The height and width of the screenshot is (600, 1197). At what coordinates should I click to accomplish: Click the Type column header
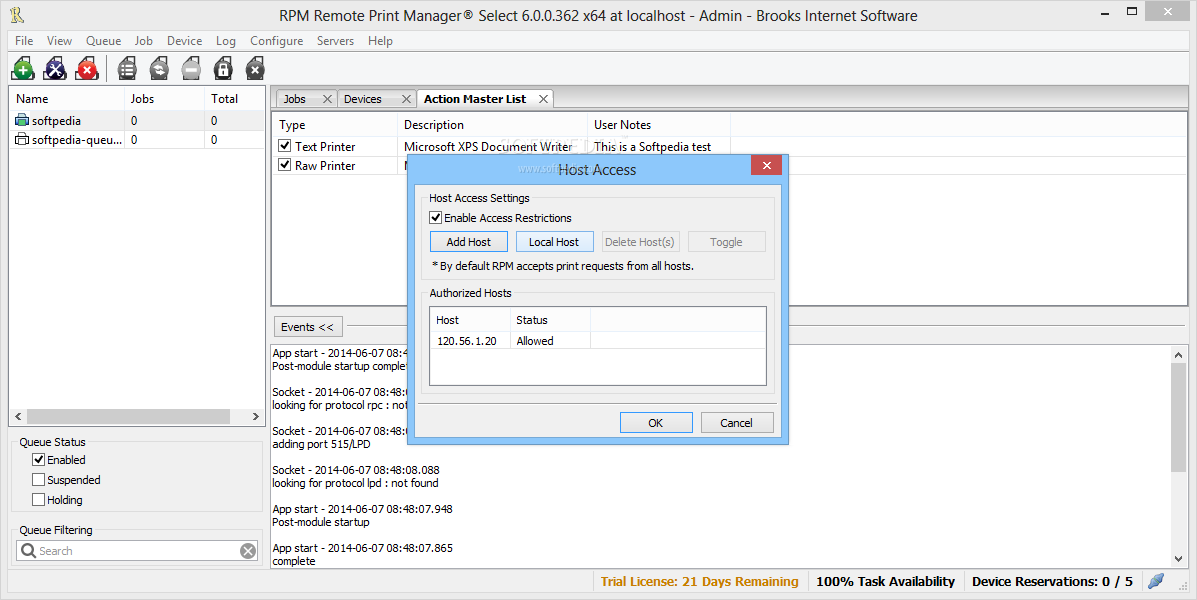335,124
